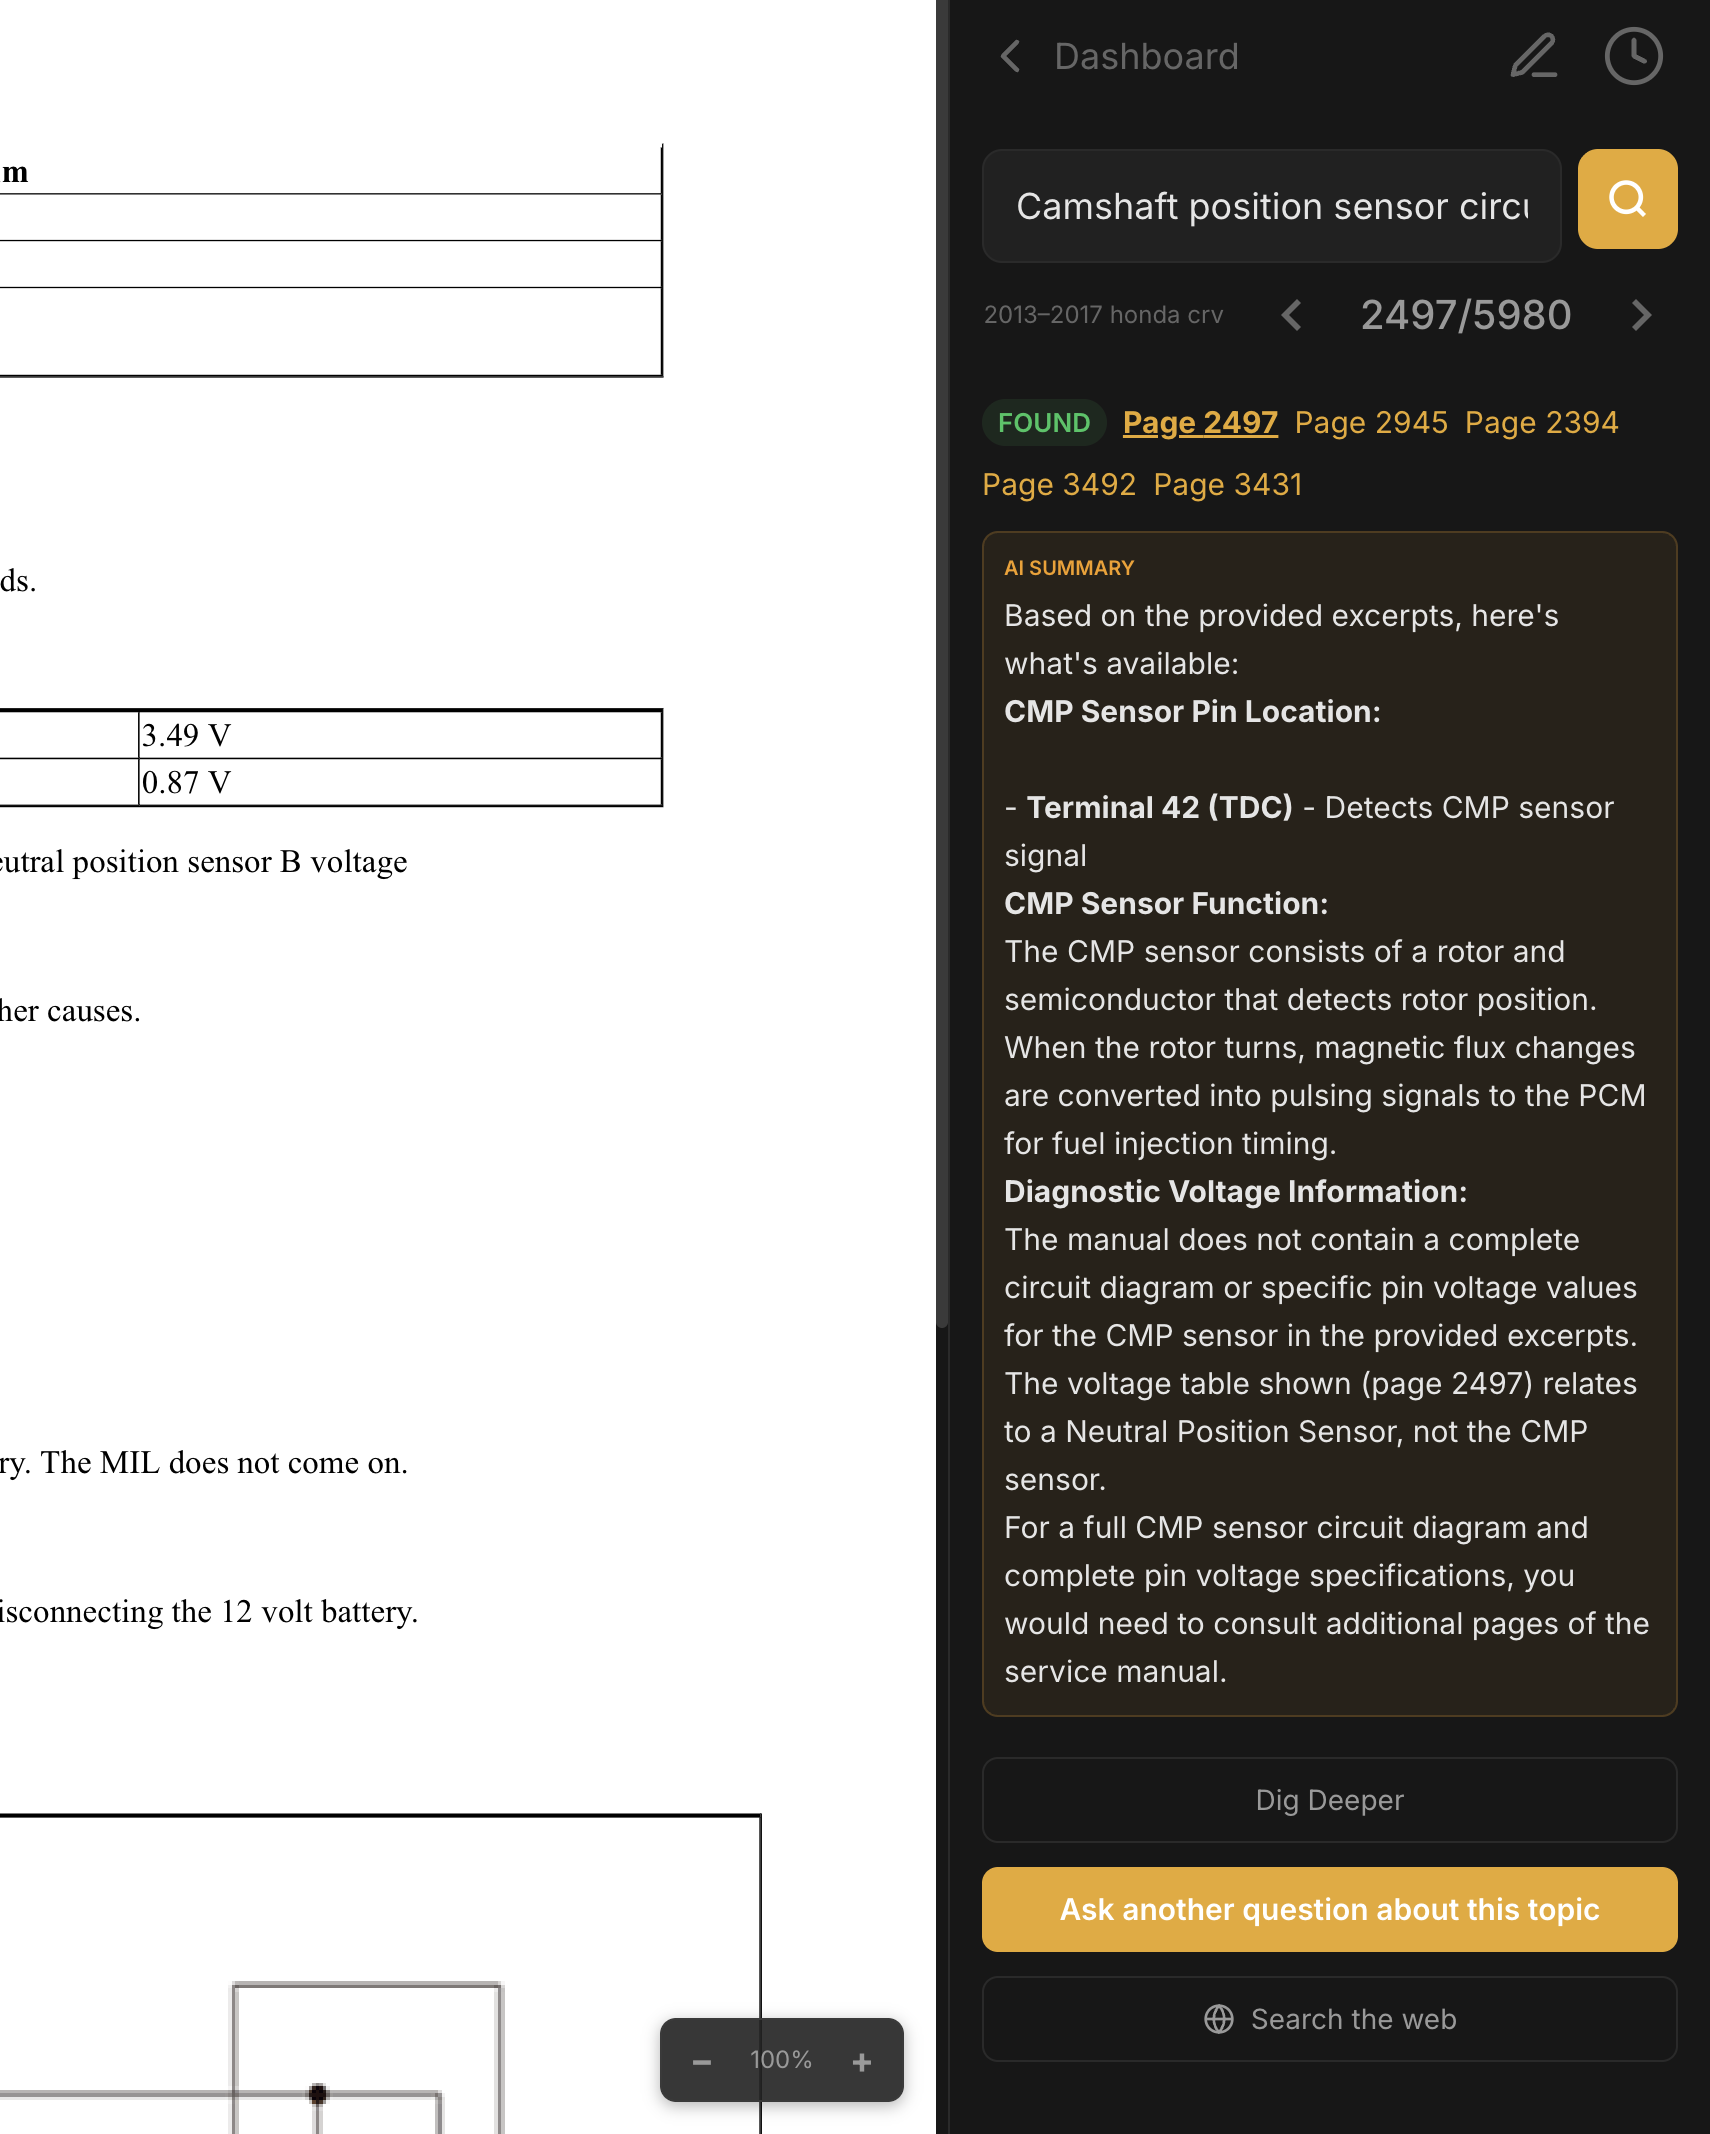Click 'Diagnostic Voltage Information:' heading
The width and height of the screenshot is (1710, 2134).
tap(1236, 1191)
